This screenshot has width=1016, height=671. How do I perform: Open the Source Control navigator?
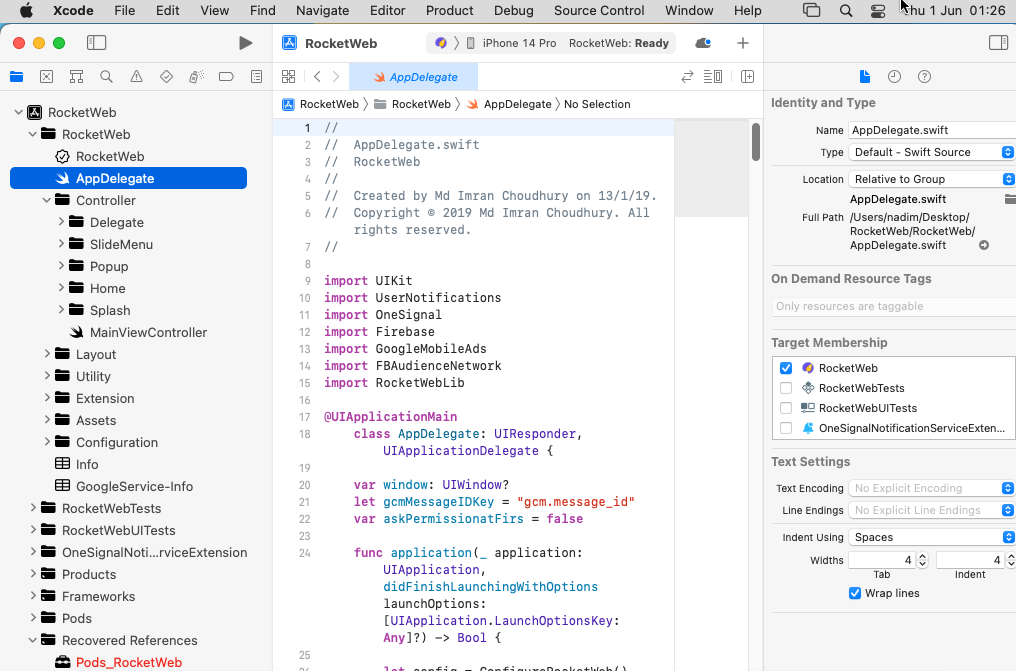[47, 76]
